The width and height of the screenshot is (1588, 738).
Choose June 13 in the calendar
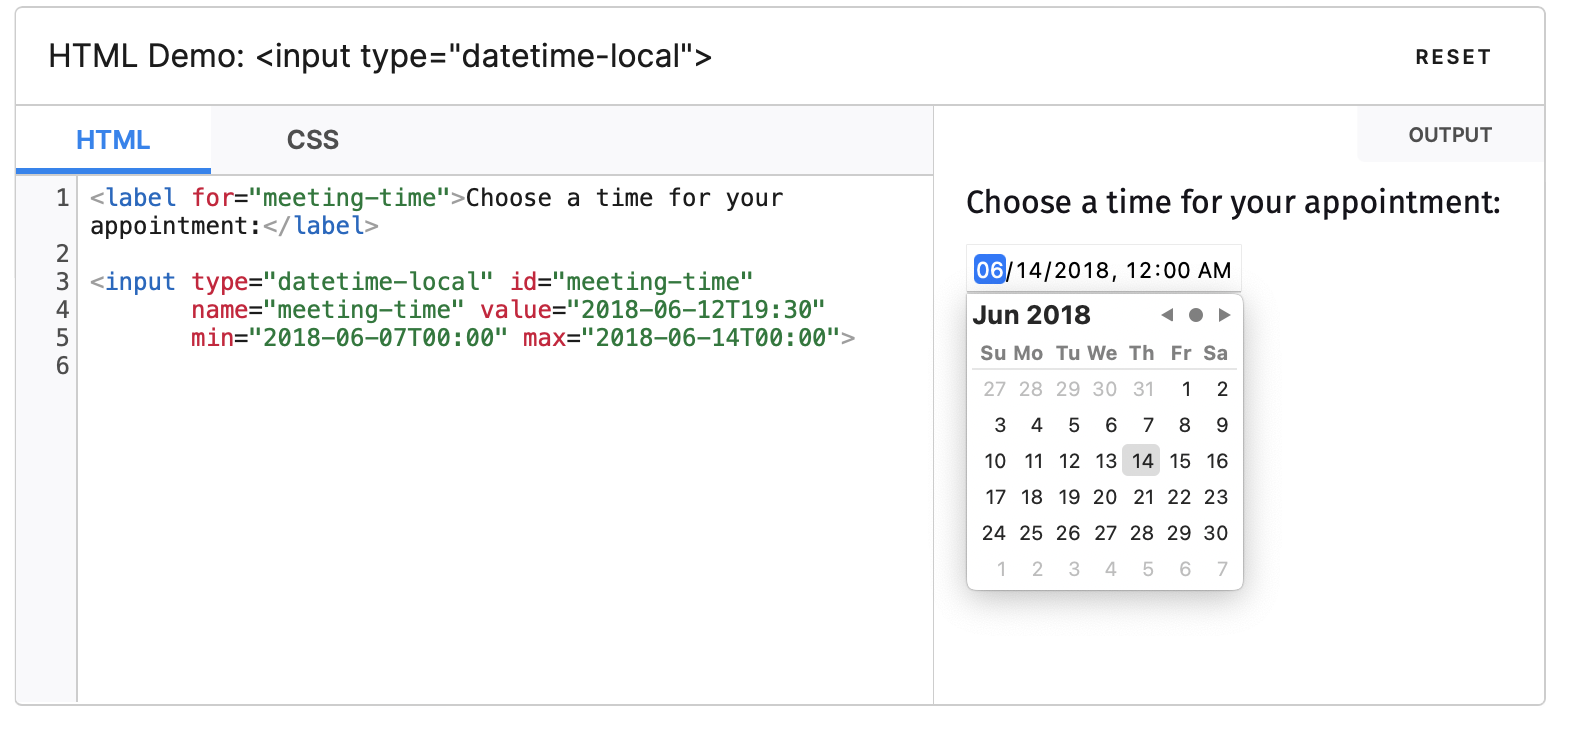[1105, 461]
